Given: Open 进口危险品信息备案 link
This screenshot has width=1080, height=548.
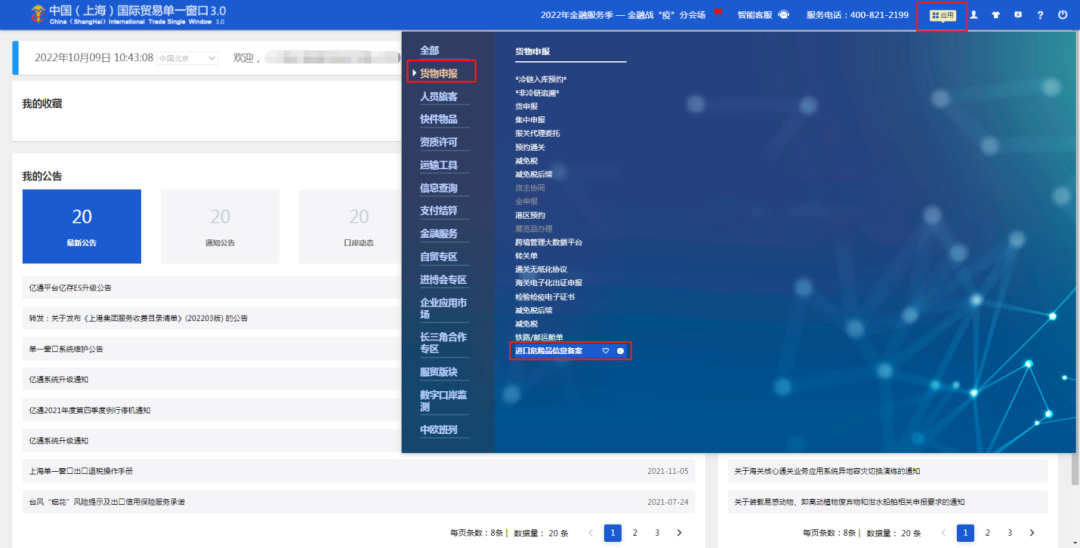Looking at the screenshot, I should 548,351.
